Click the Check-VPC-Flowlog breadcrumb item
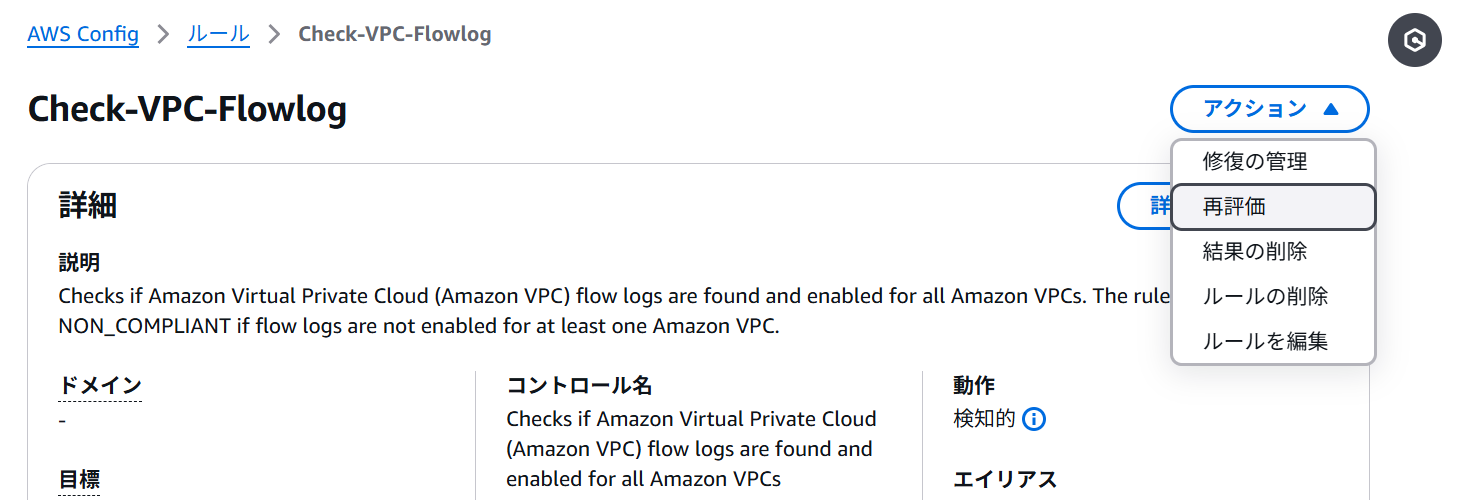Screen dimensions: 1463x500 395,35
